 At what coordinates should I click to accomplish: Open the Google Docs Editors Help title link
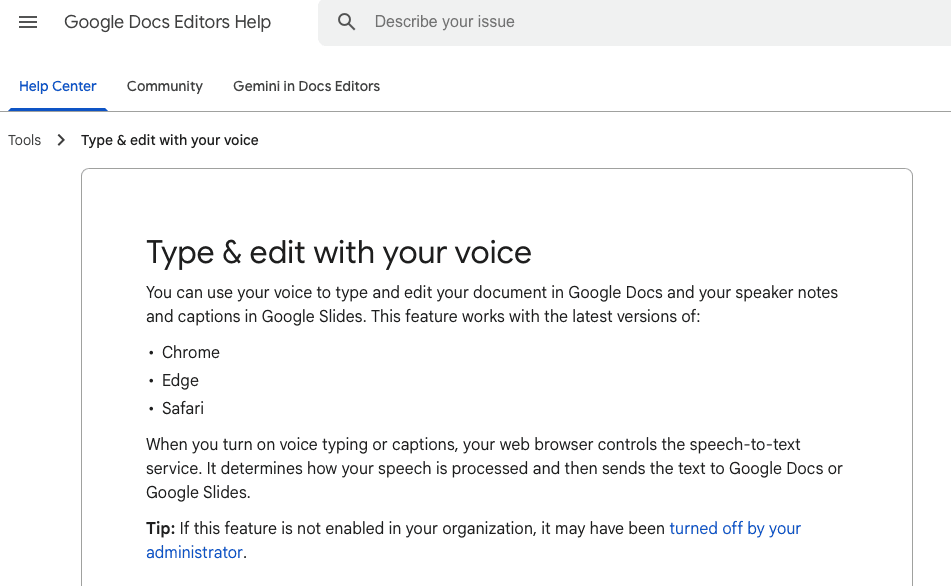(x=167, y=22)
